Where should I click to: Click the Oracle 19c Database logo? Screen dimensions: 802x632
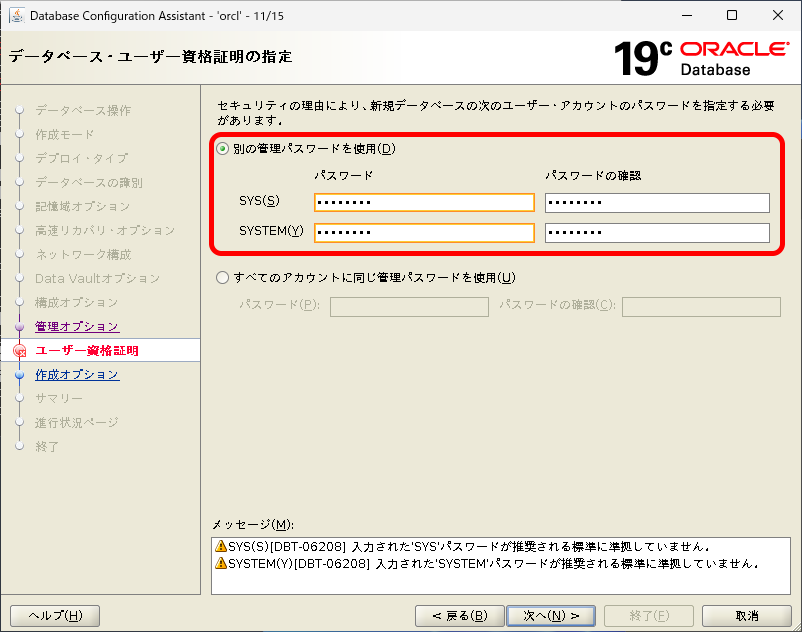(x=701, y=58)
